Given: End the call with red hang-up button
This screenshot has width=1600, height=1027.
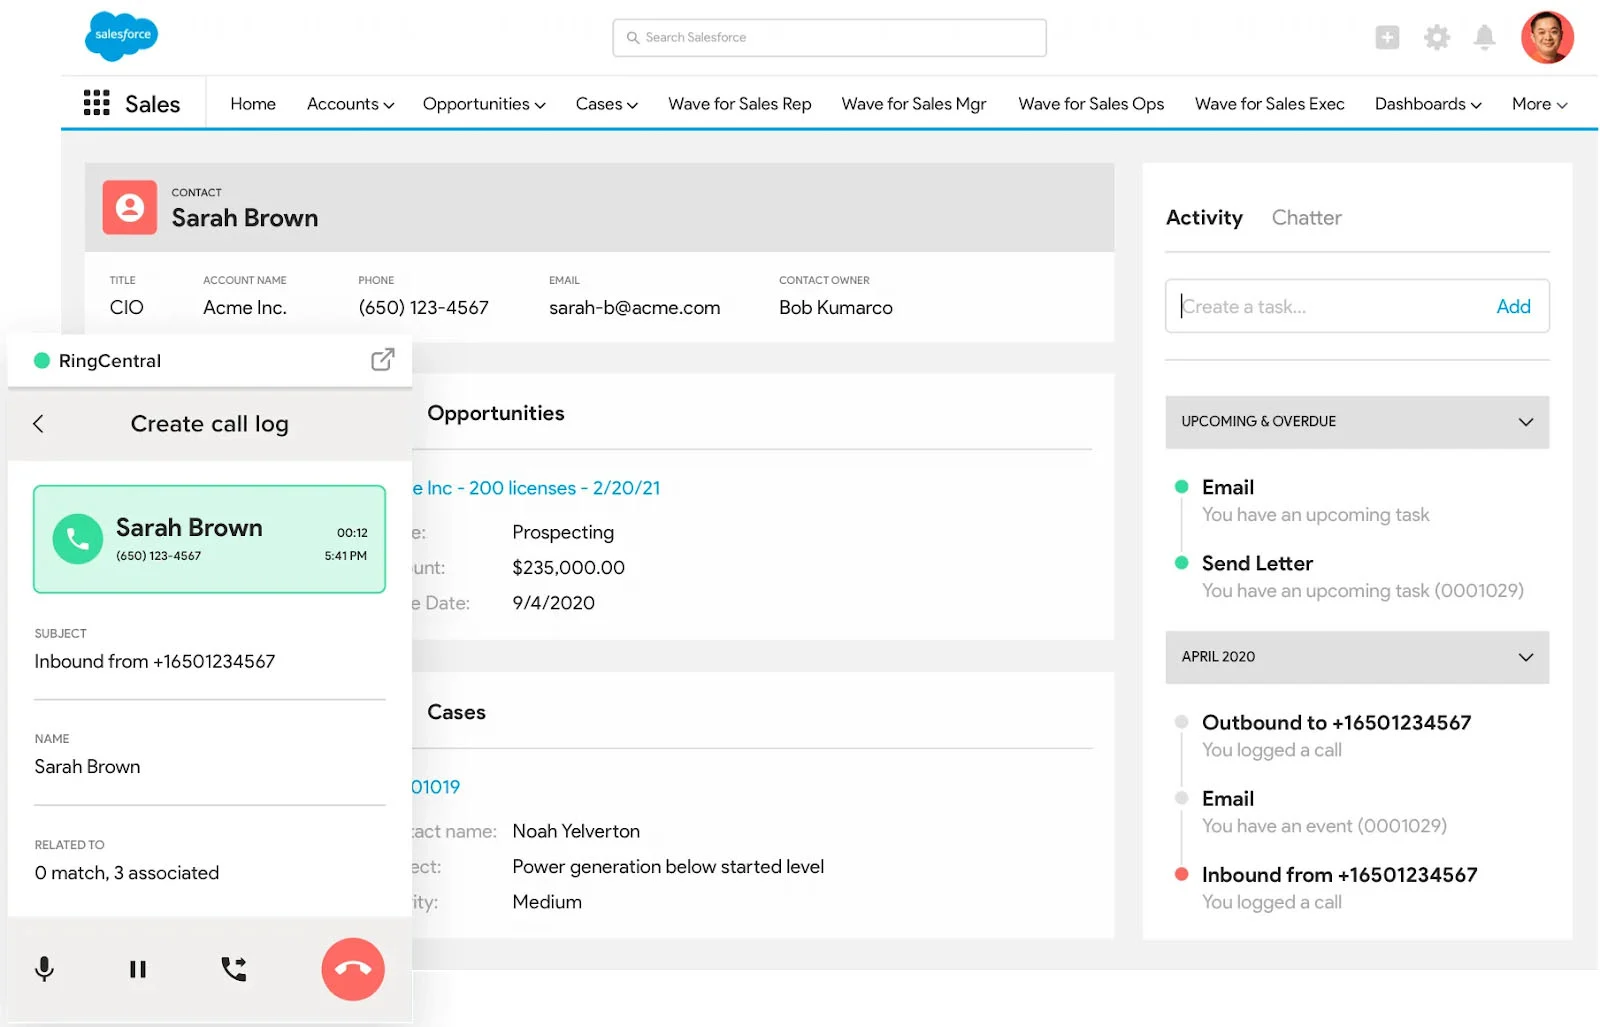Looking at the screenshot, I should click(x=353, y=969).
